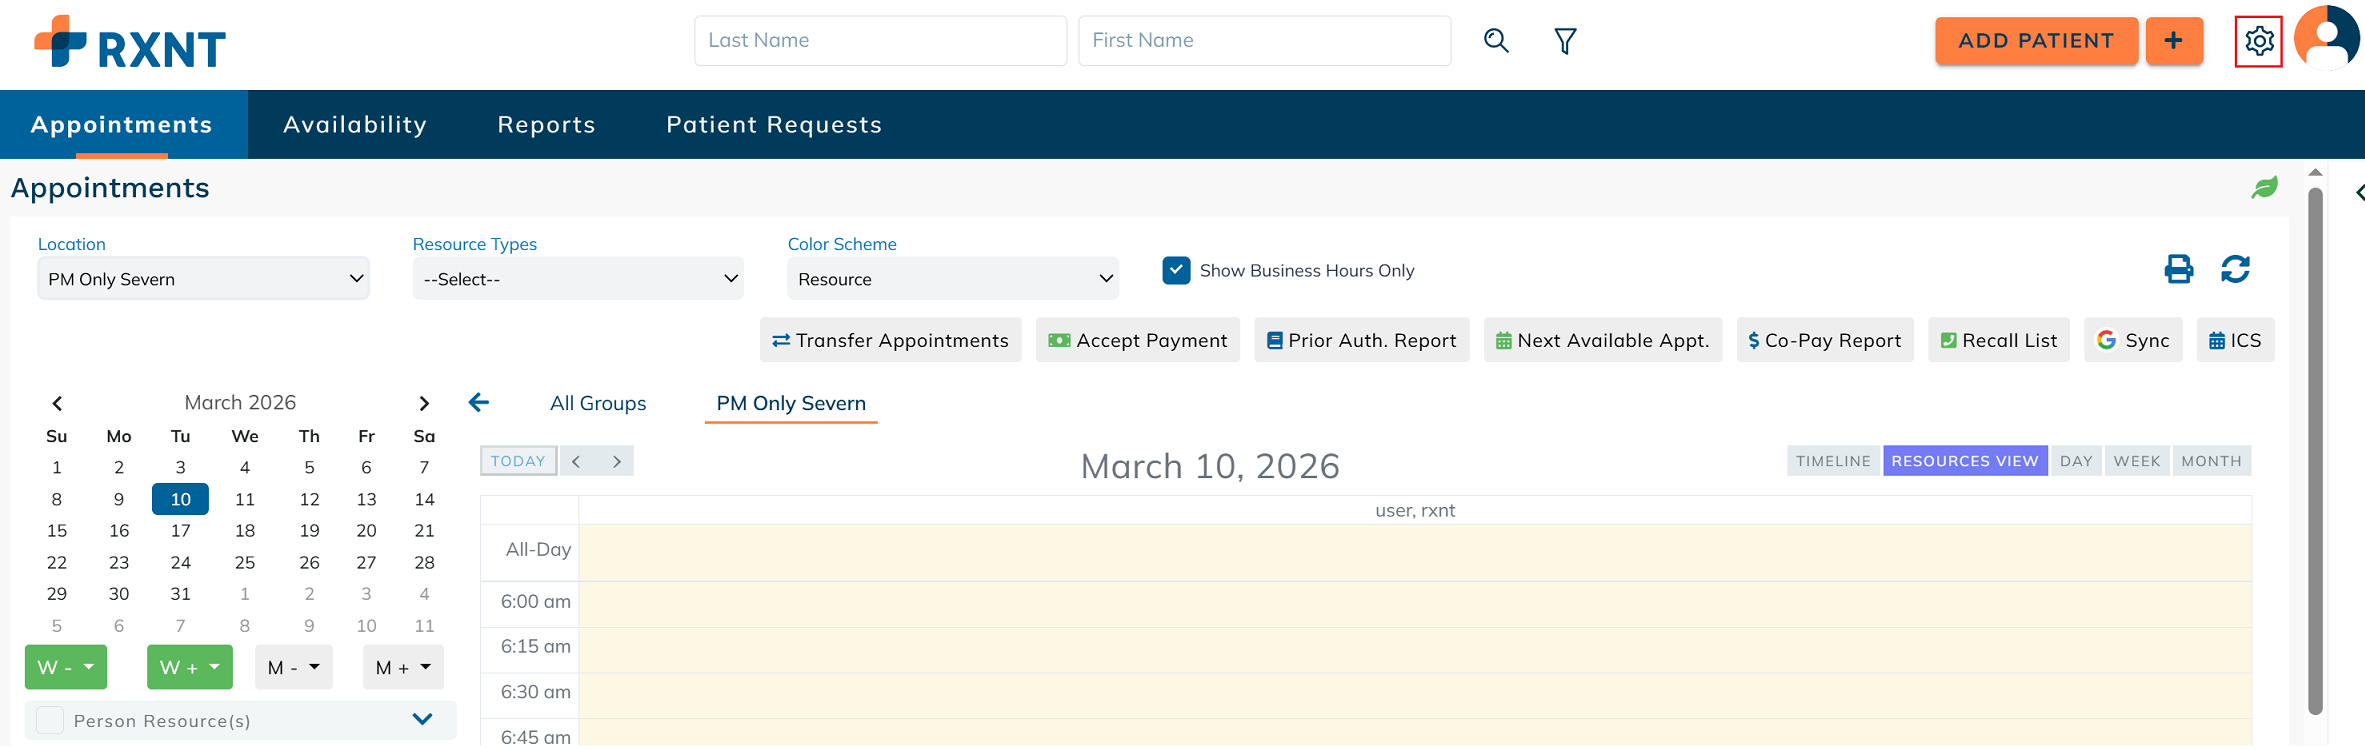Image resolution: width=2365 pixels, height=749 pixels.
Task: Open the Location dropdown
Action: pyautogui.click(x=203, y=279)
